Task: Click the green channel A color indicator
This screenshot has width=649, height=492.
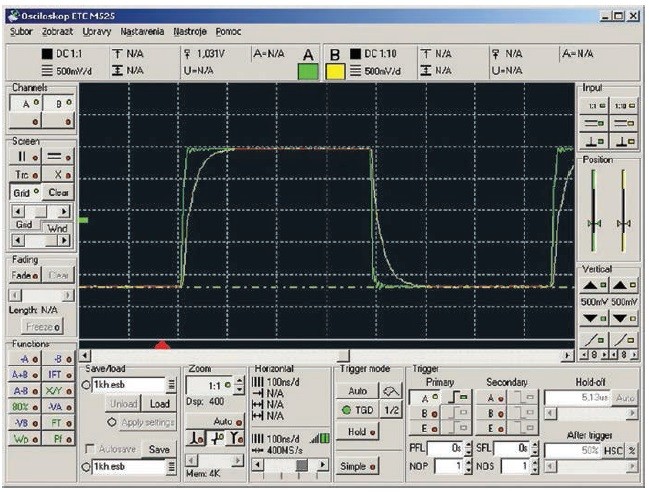Action: 308,71
